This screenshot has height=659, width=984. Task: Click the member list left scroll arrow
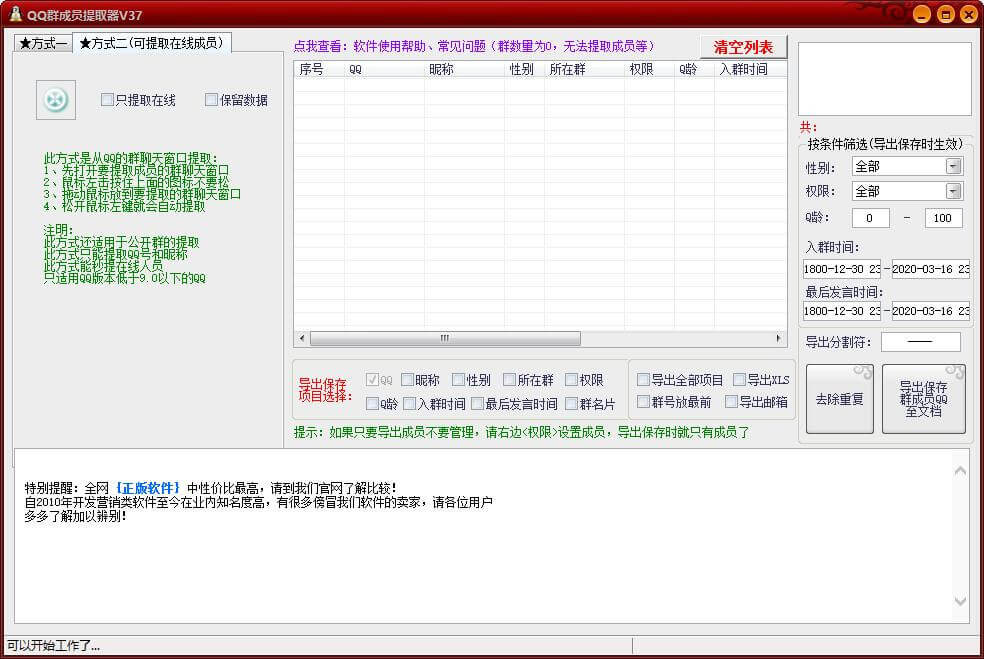pos(302,338)
